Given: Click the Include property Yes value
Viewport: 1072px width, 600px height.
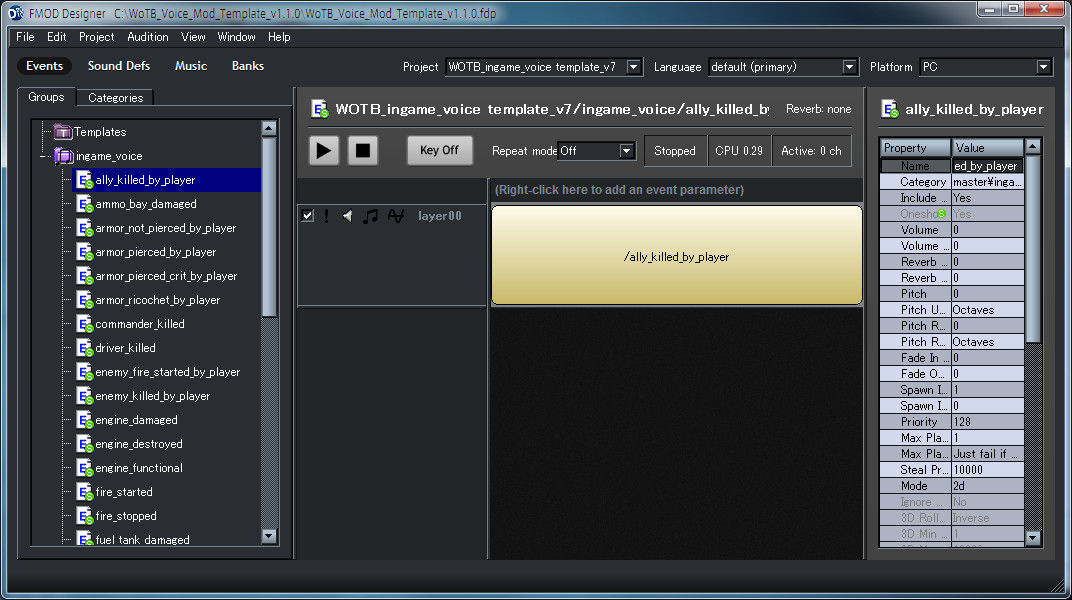Looking at the screenshot, I should tap(987, 198).
